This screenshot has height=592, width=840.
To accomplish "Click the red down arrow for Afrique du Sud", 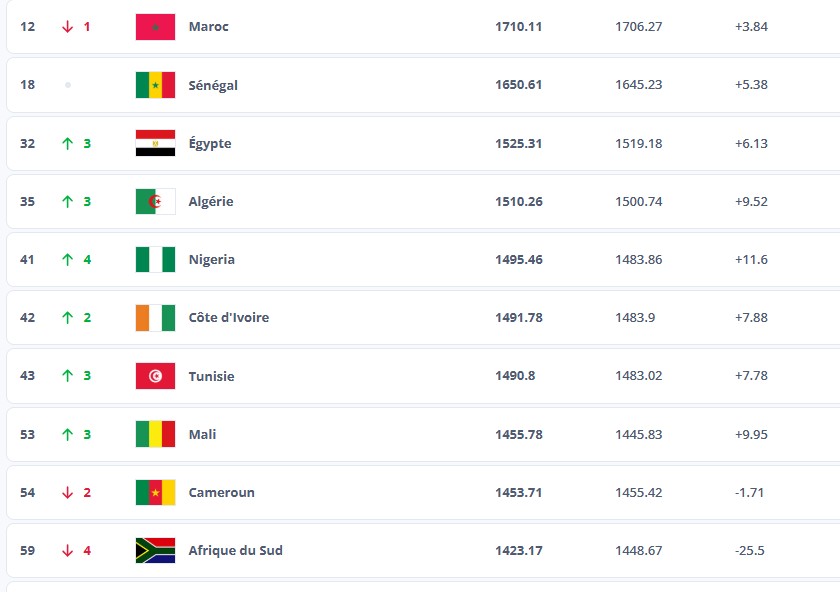I will pos(67,550).
